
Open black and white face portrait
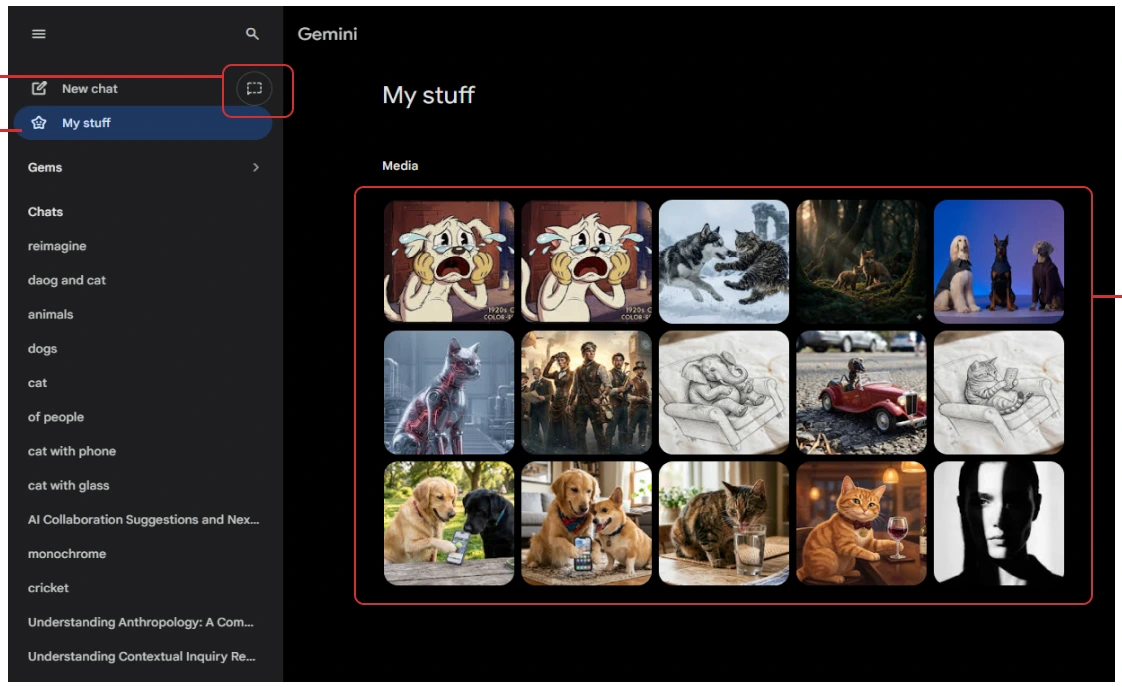click(998, 523)
